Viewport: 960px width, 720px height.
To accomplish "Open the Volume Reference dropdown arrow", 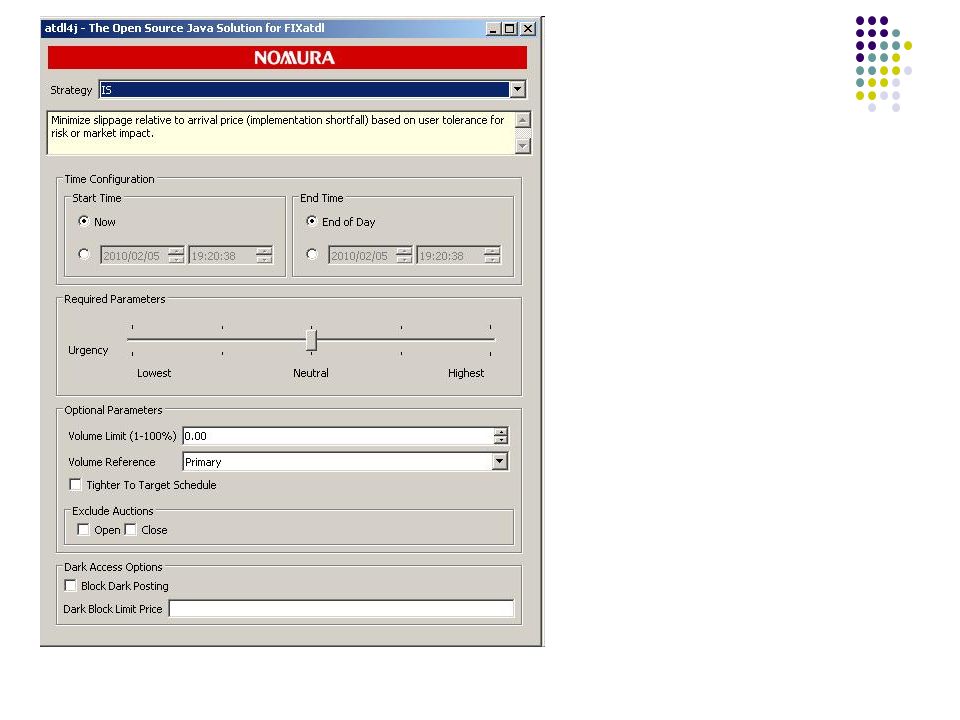I will click(500, 462).
